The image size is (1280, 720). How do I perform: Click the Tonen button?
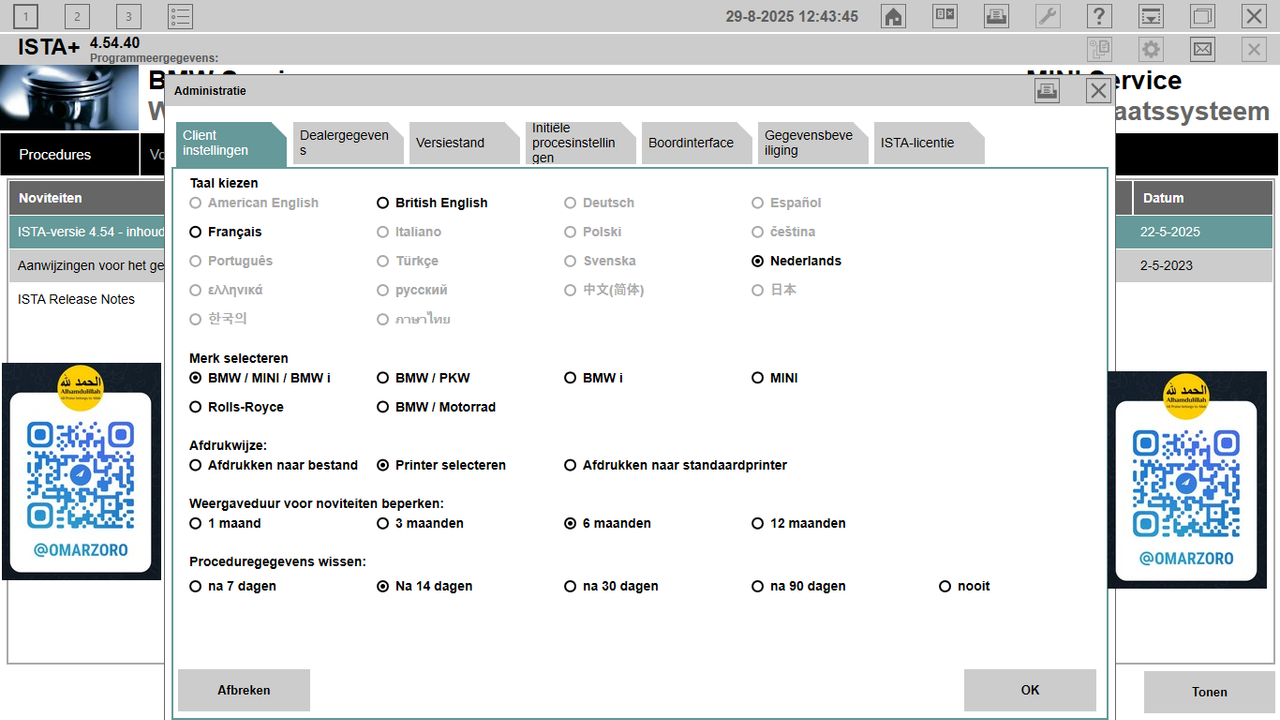tap(1210, 692)
